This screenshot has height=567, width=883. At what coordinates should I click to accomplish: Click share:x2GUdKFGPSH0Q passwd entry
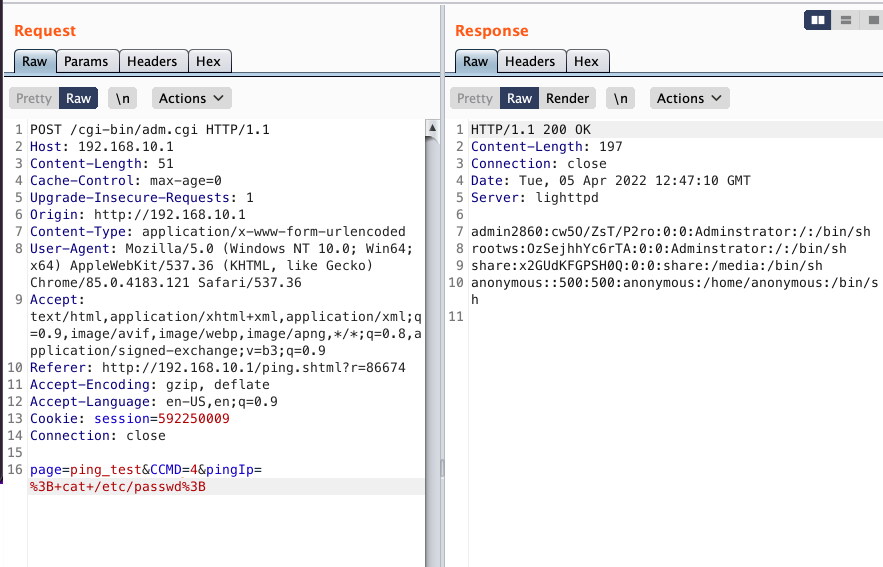[x=647, y=265]
